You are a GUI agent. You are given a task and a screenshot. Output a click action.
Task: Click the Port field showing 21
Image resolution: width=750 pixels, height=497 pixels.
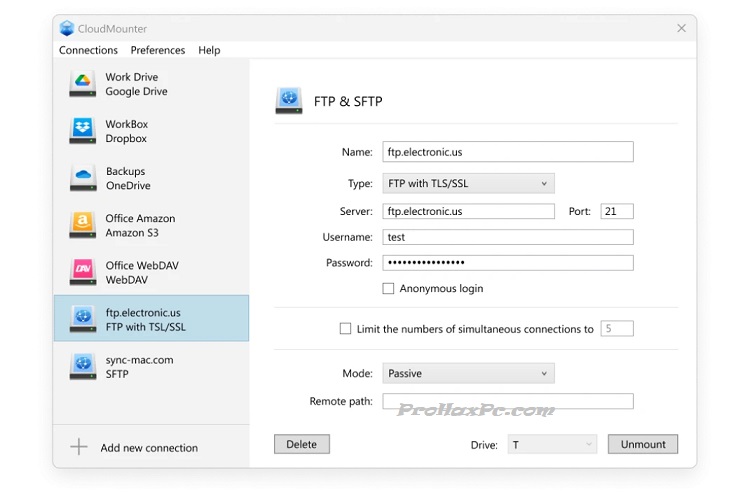click(x=617, y=211)
